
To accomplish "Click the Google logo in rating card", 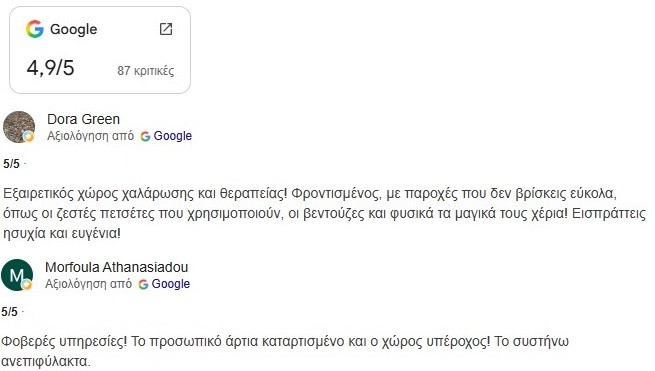I will (x=35, y=29).
